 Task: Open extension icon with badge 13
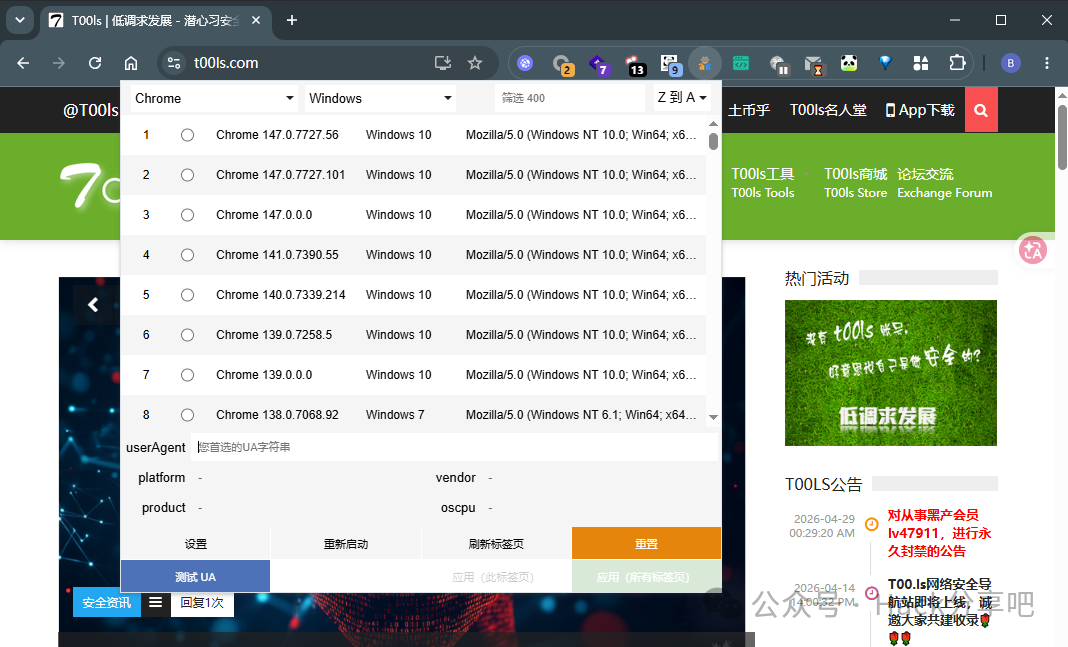pyautogui.click(x=635, y=65)
